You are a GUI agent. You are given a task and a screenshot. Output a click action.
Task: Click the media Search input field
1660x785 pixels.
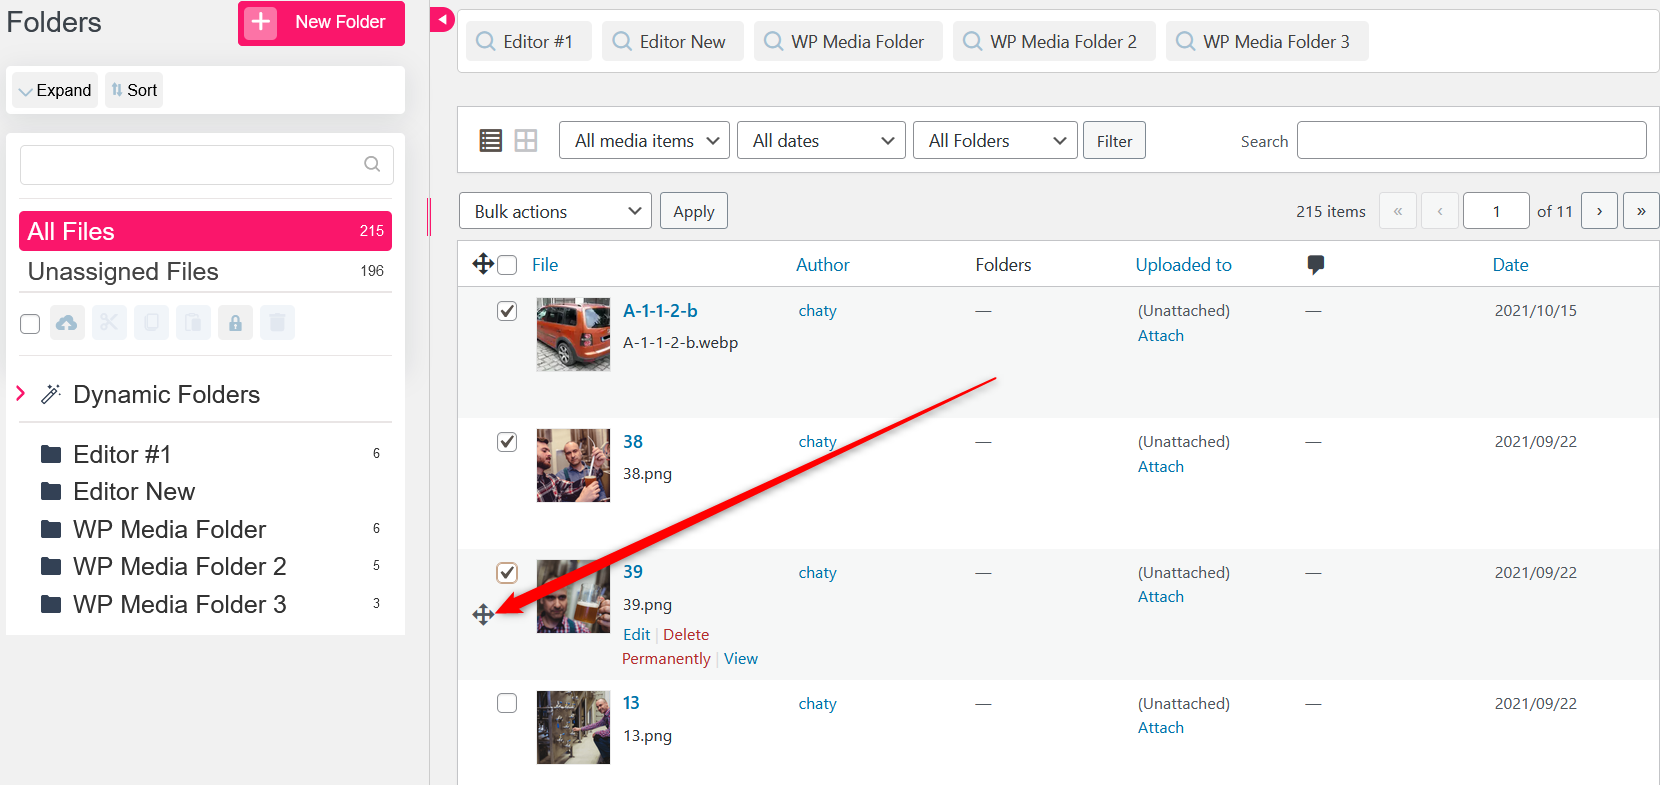tap(1471, 141)
